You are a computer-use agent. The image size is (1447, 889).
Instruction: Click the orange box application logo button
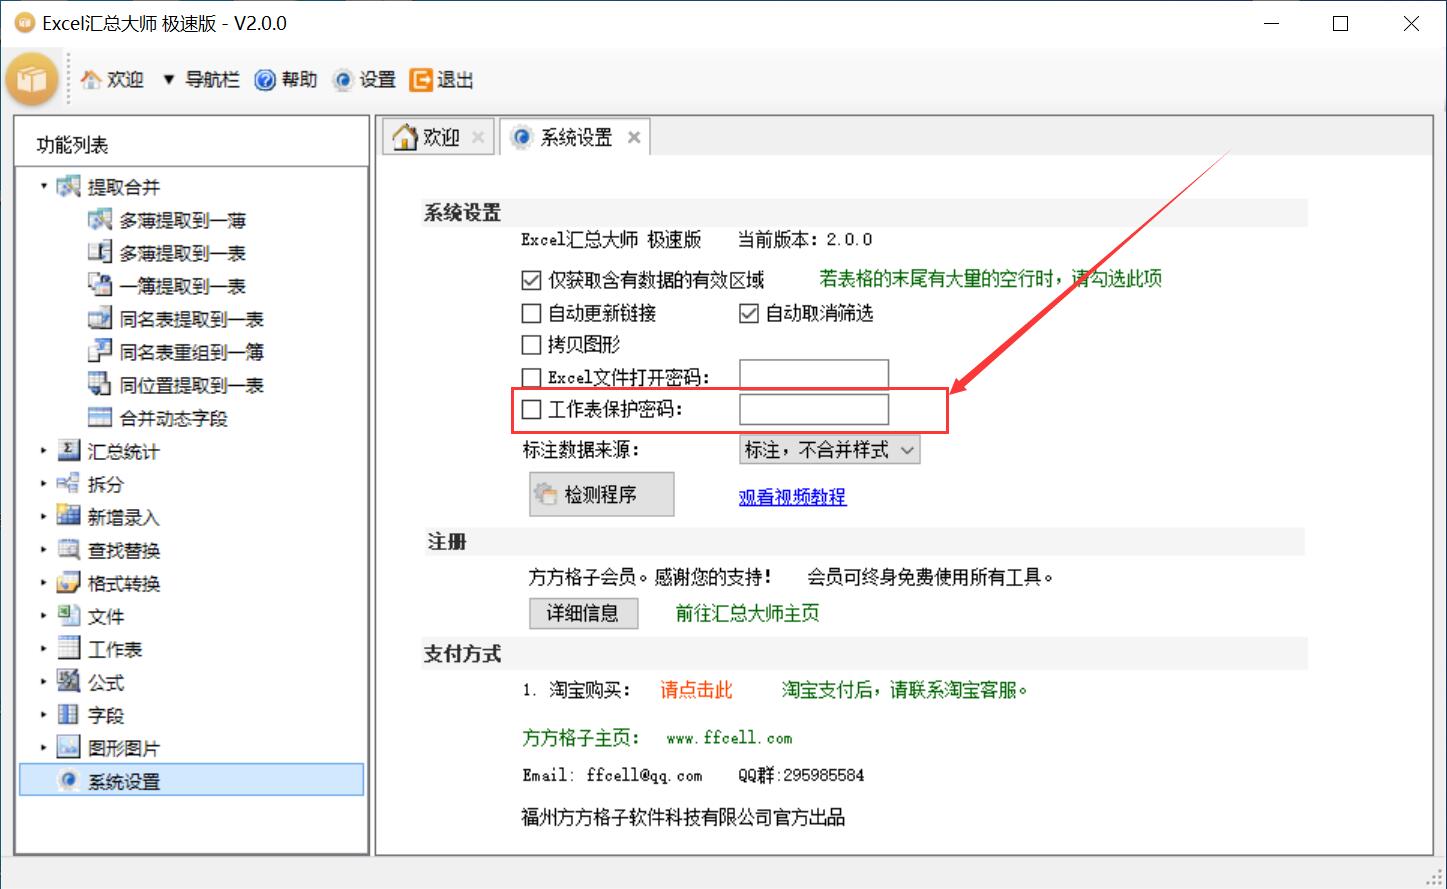31,79
